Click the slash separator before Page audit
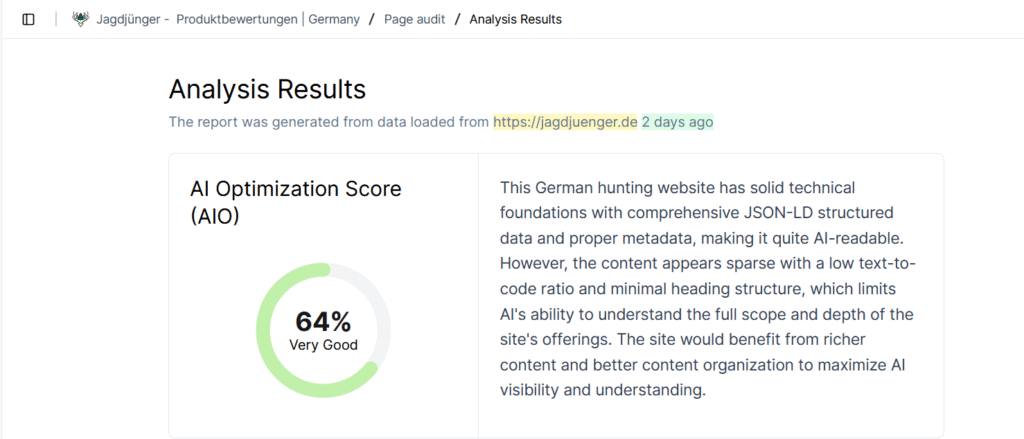Image resolution: width=1024 pixels, height=439 pixels. [x=372, y=19]
